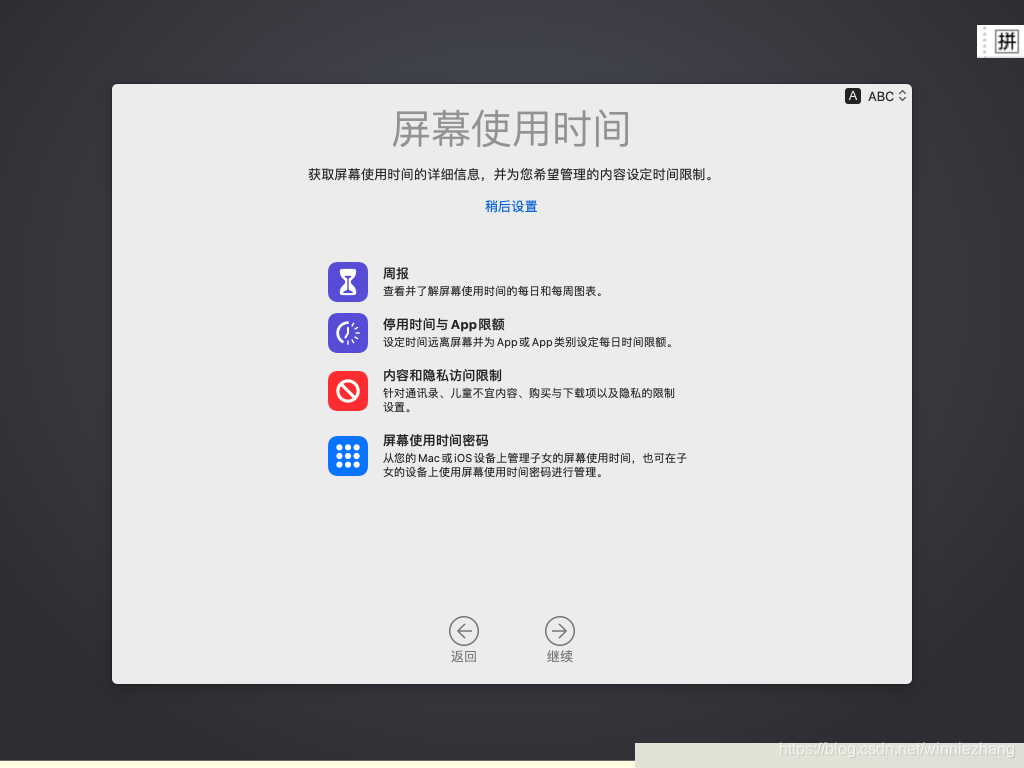The image size is (1024, 768).
Task: Click the 周报 hourglass icon
Action: [x=347, y=282]
